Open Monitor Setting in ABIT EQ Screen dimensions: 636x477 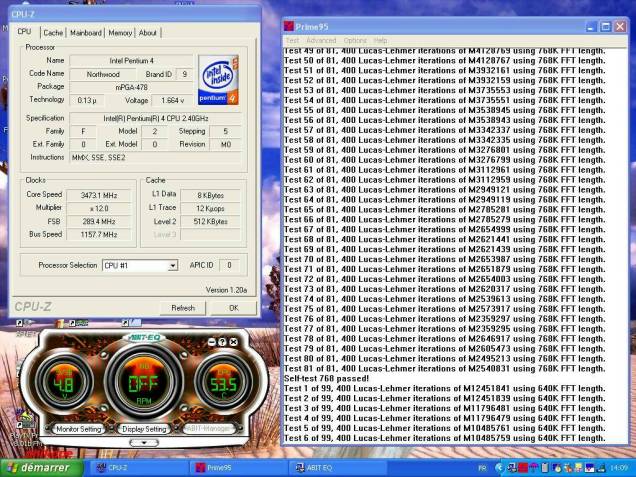pos(78,429)
